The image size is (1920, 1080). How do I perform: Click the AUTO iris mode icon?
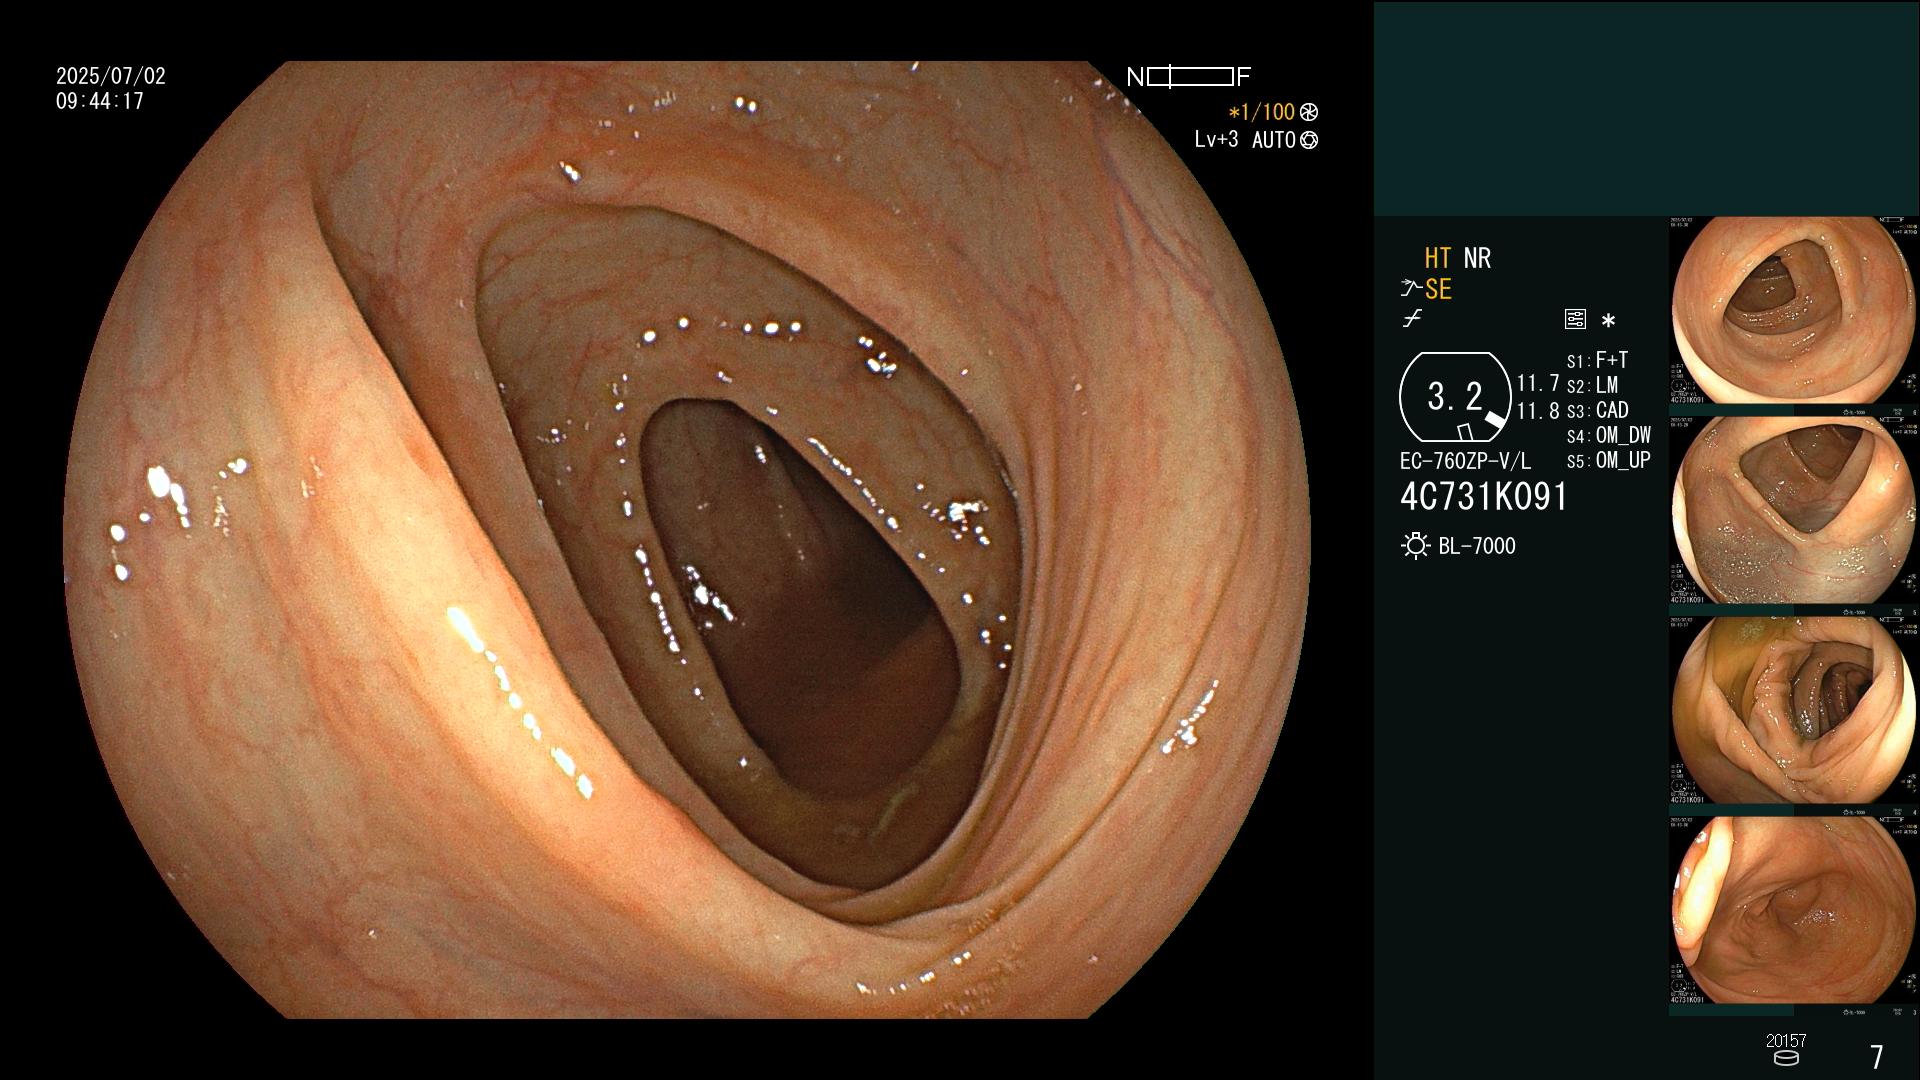[1309, 140]
